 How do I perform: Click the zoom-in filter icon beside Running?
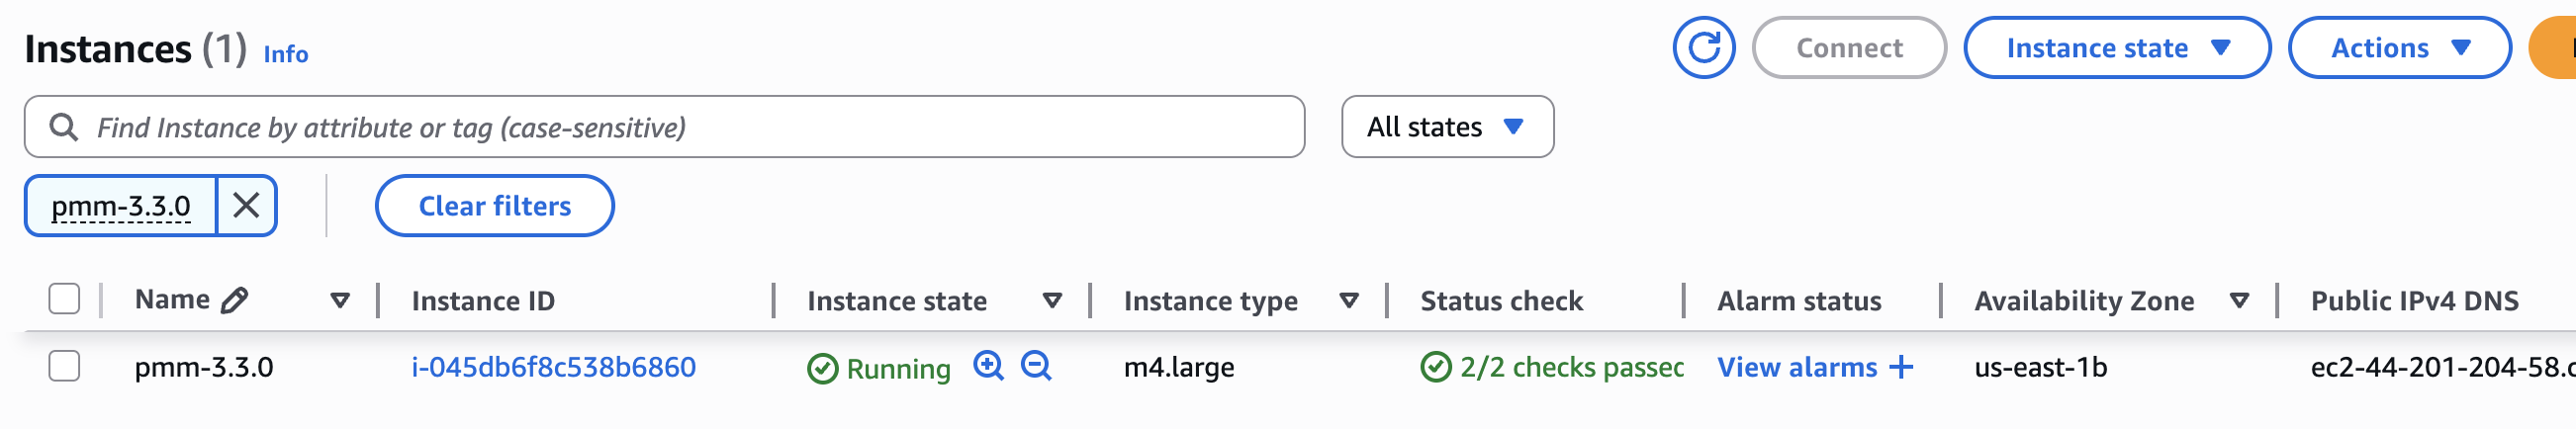(988, 366)
